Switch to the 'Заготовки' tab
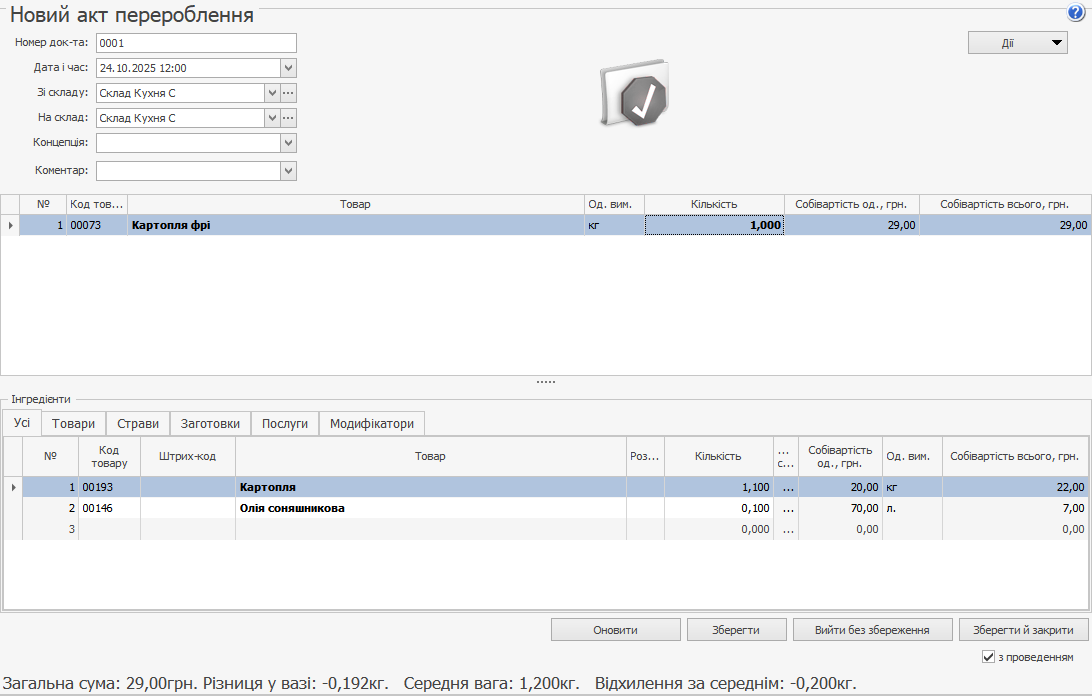The height and width of the screenshot is (696, 1092). click(210, 423)
